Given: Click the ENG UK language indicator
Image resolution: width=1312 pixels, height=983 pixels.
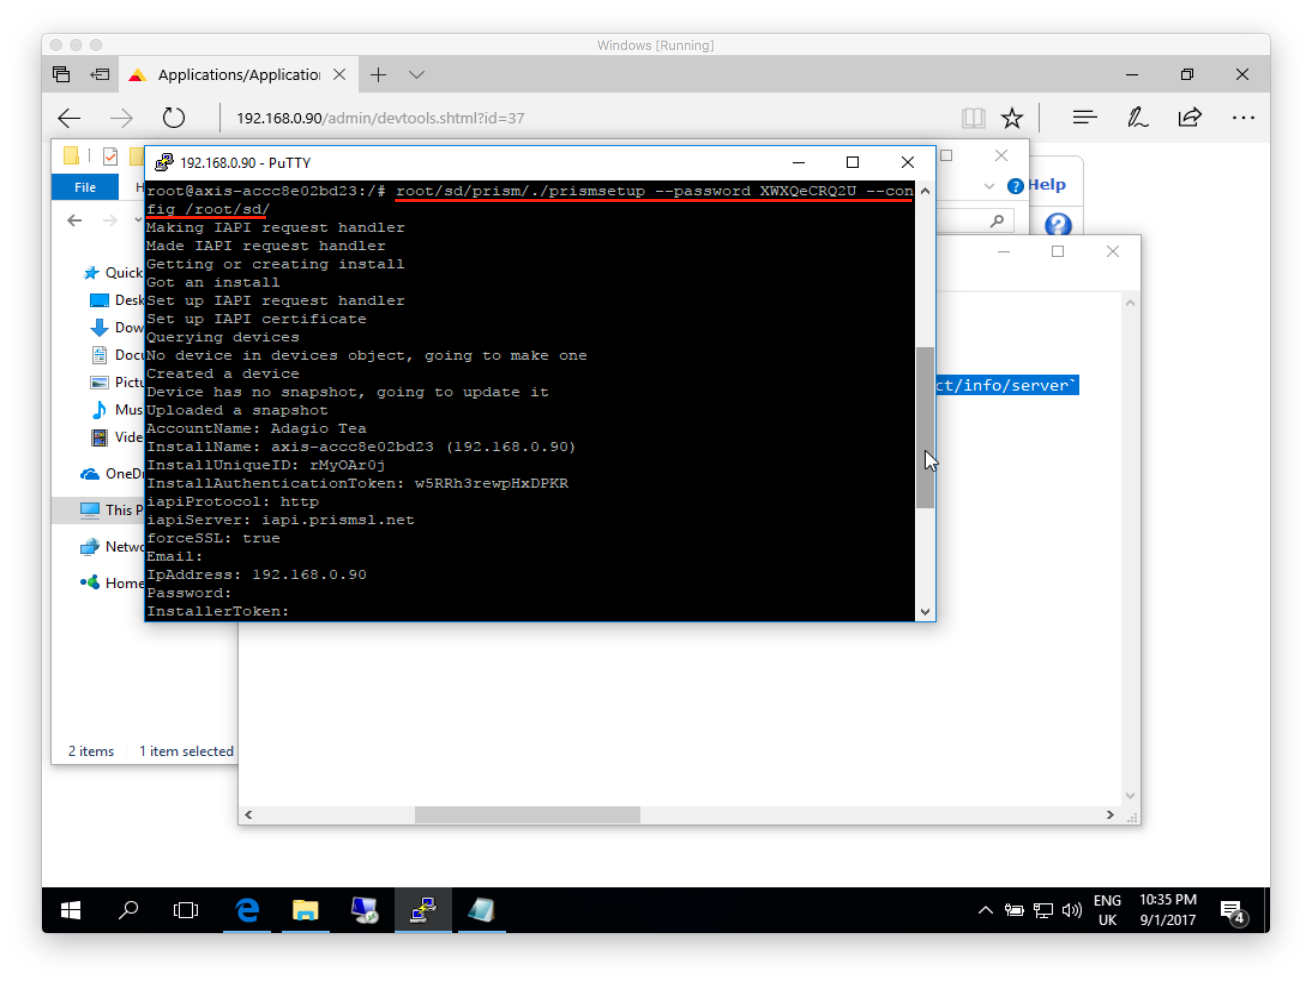Looking at the screenshot, I should 1107,910.
